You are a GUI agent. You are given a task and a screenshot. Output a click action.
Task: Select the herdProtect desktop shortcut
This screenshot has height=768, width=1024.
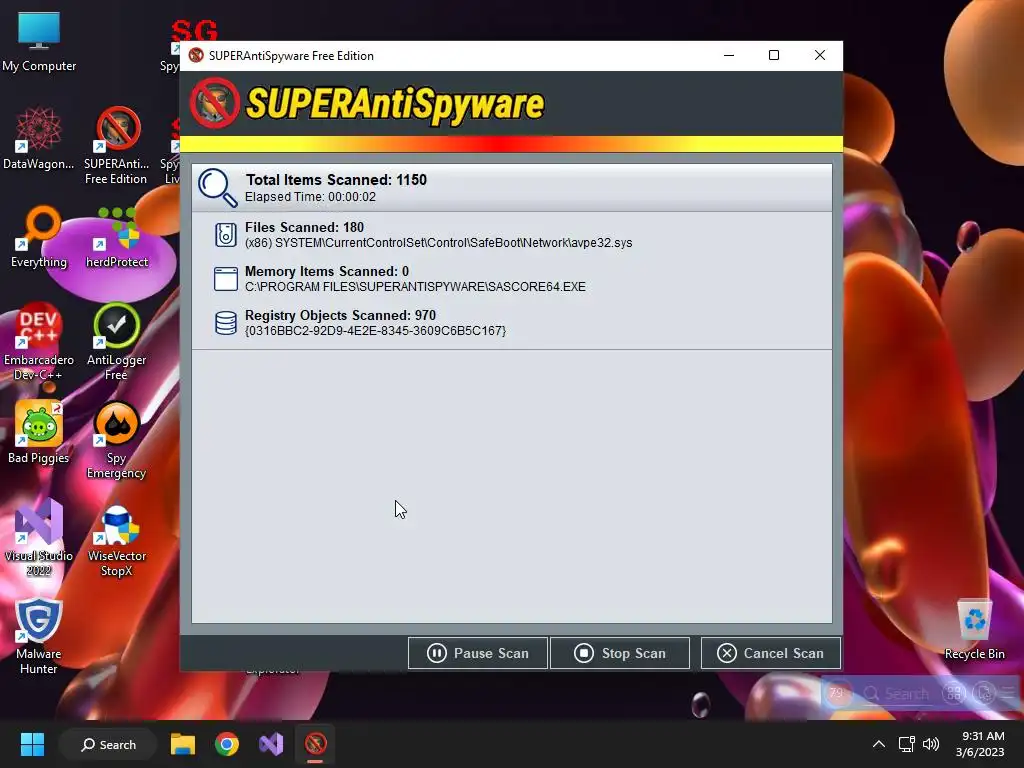tap(117, 238)
